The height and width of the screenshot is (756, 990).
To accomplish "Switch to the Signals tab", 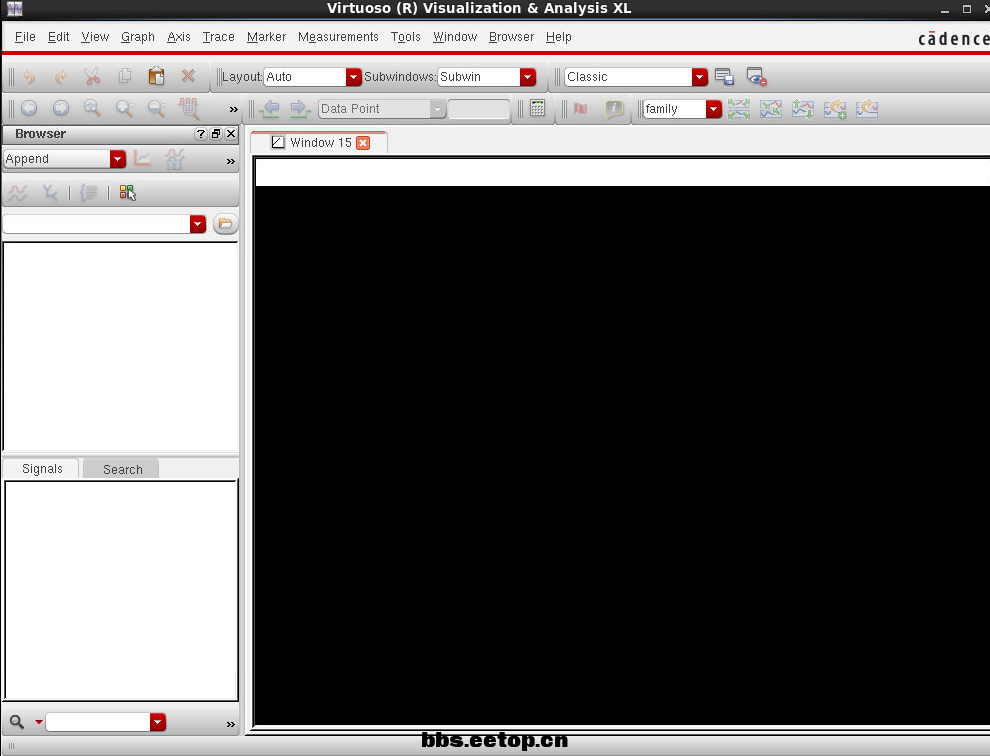I will tap(42, 469).
